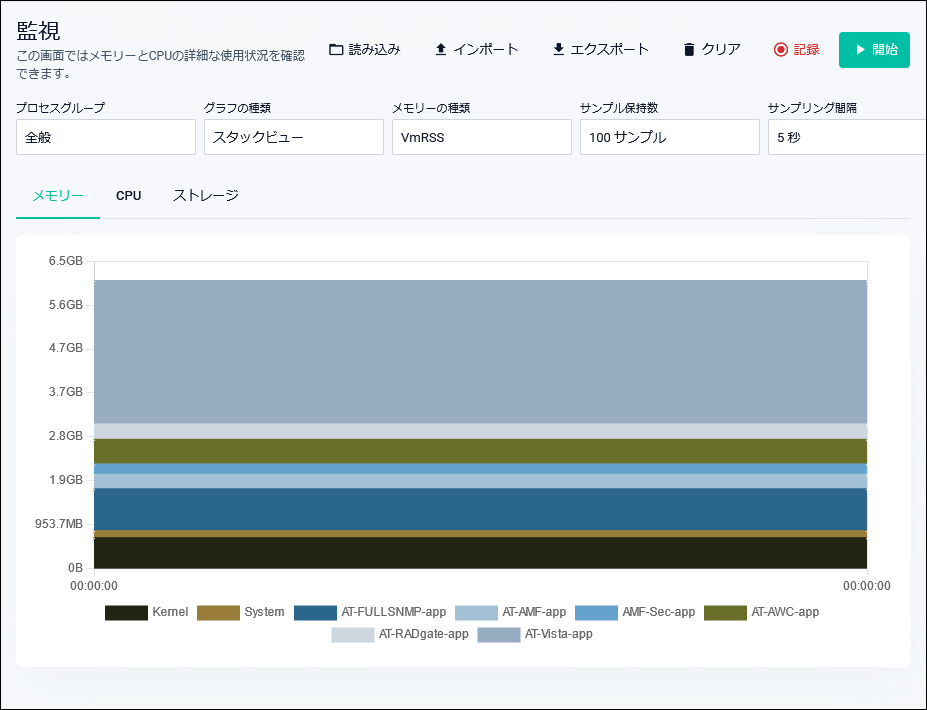This screenshot has height=710, width=927.
Task: Click the Kernel legend label
Action: [x=170, y=612]
